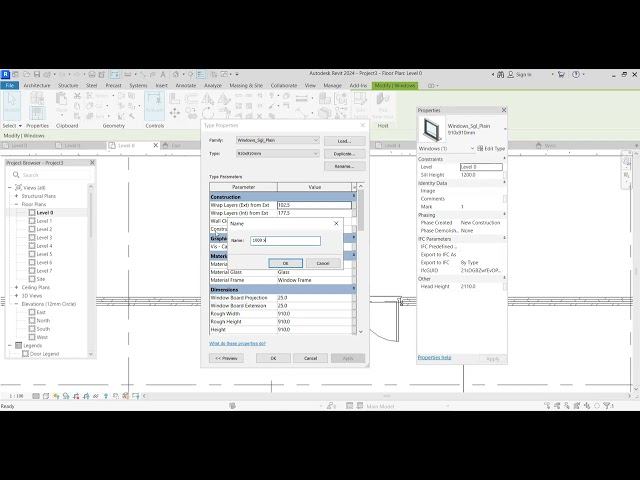Screen dimensions: 640x480
Task: Collapse Elevations (12mm Circle) node
Action: [16, 304]
